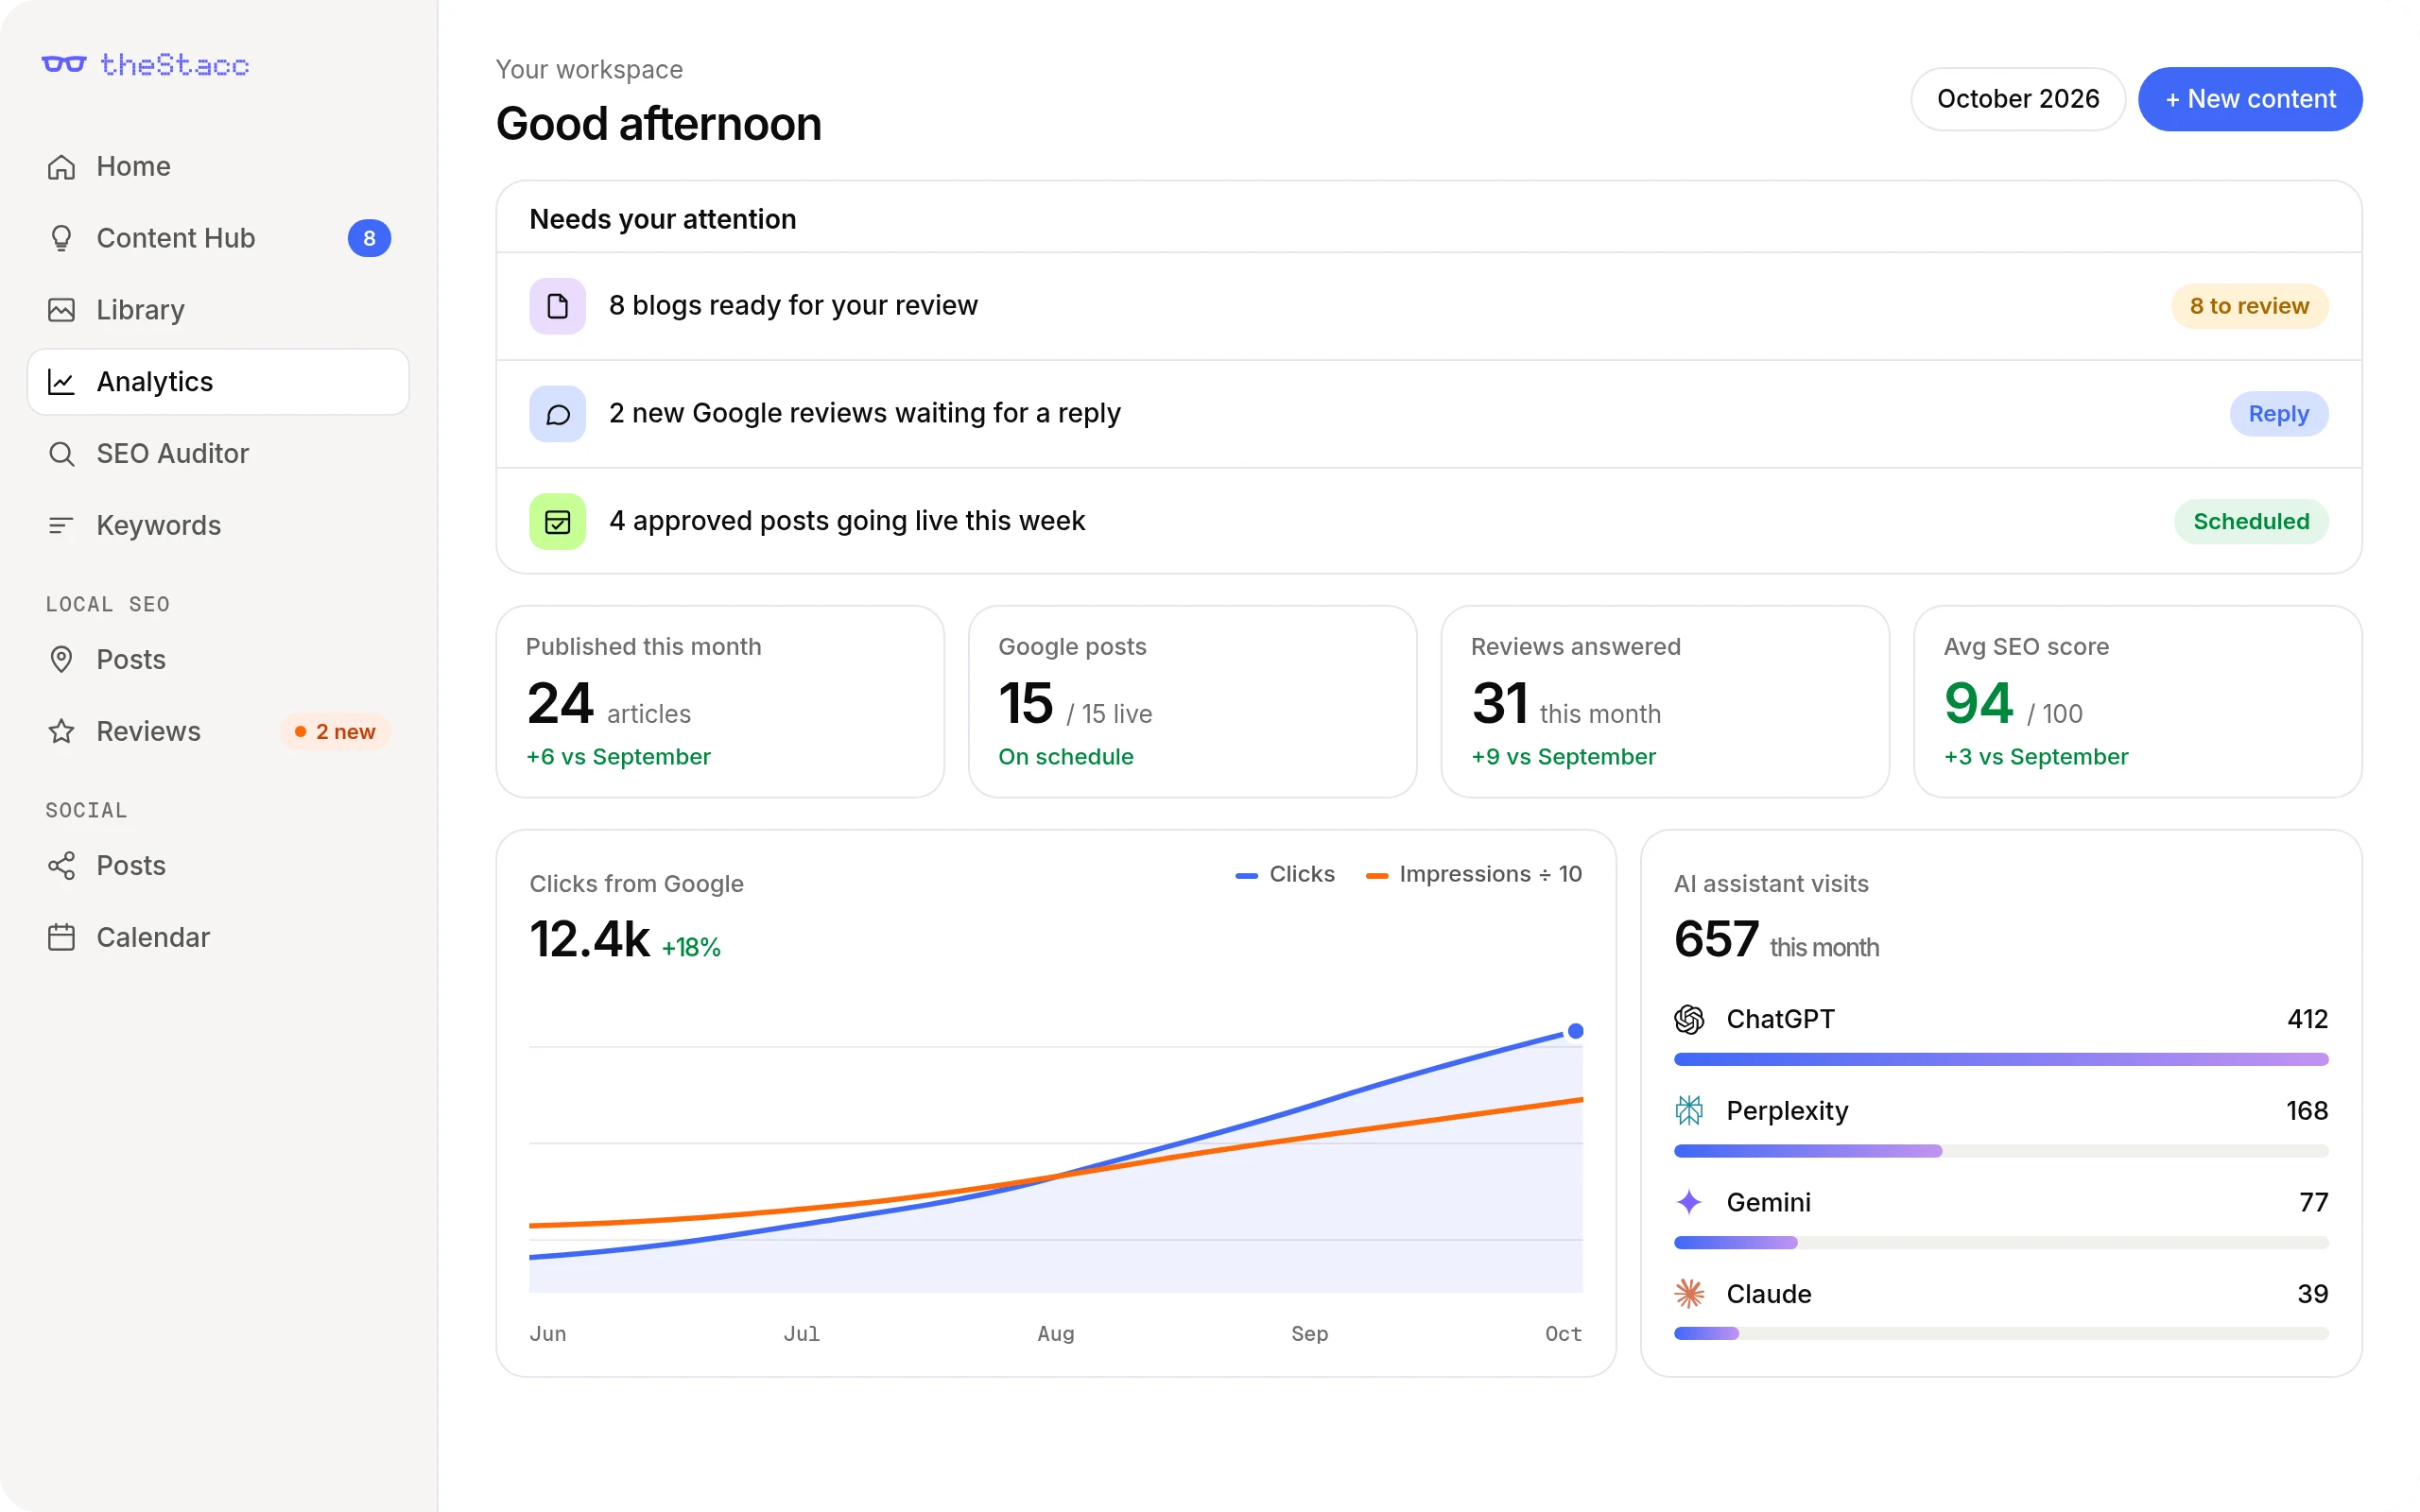Click the Perplexity logo icon
The height and width of the screenshot is (1512, 2420).
1689,1111
